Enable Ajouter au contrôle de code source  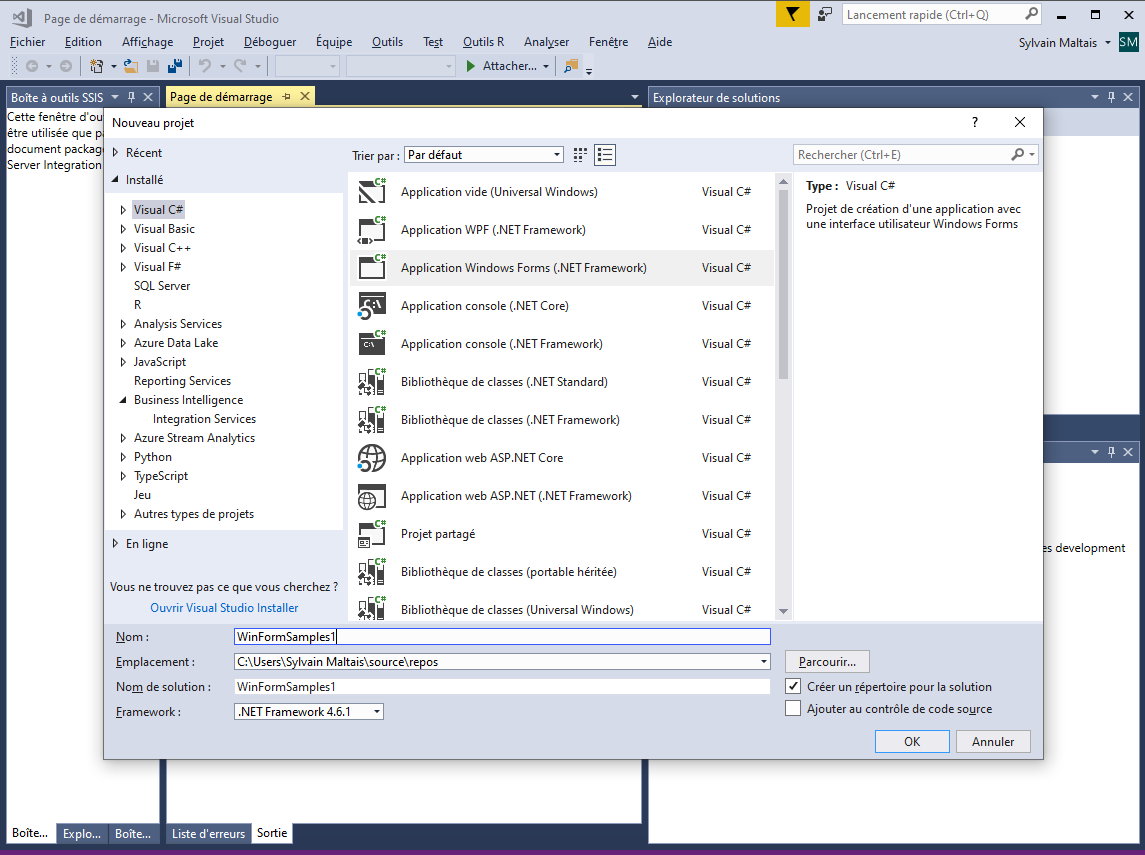(793, 709)
